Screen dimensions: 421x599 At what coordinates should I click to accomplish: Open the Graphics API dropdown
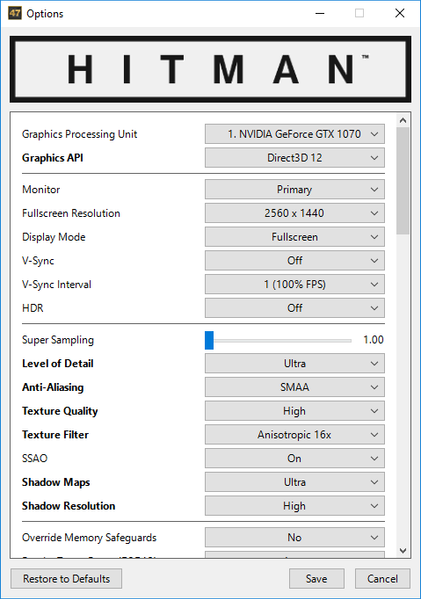pos(295,158)
